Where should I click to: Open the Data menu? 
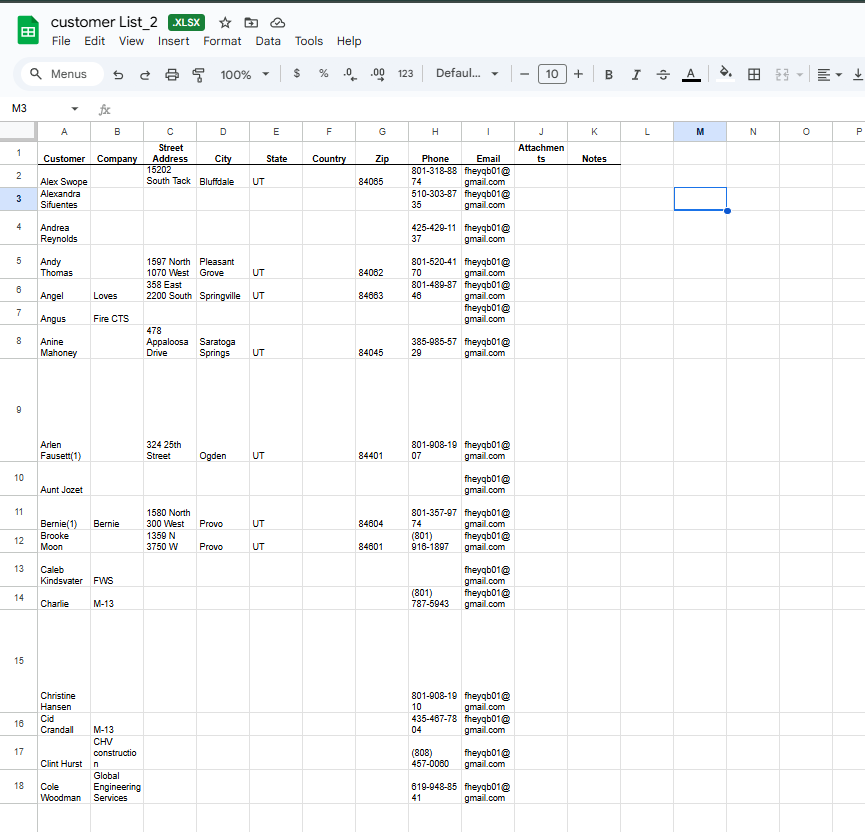pos(268,41)
